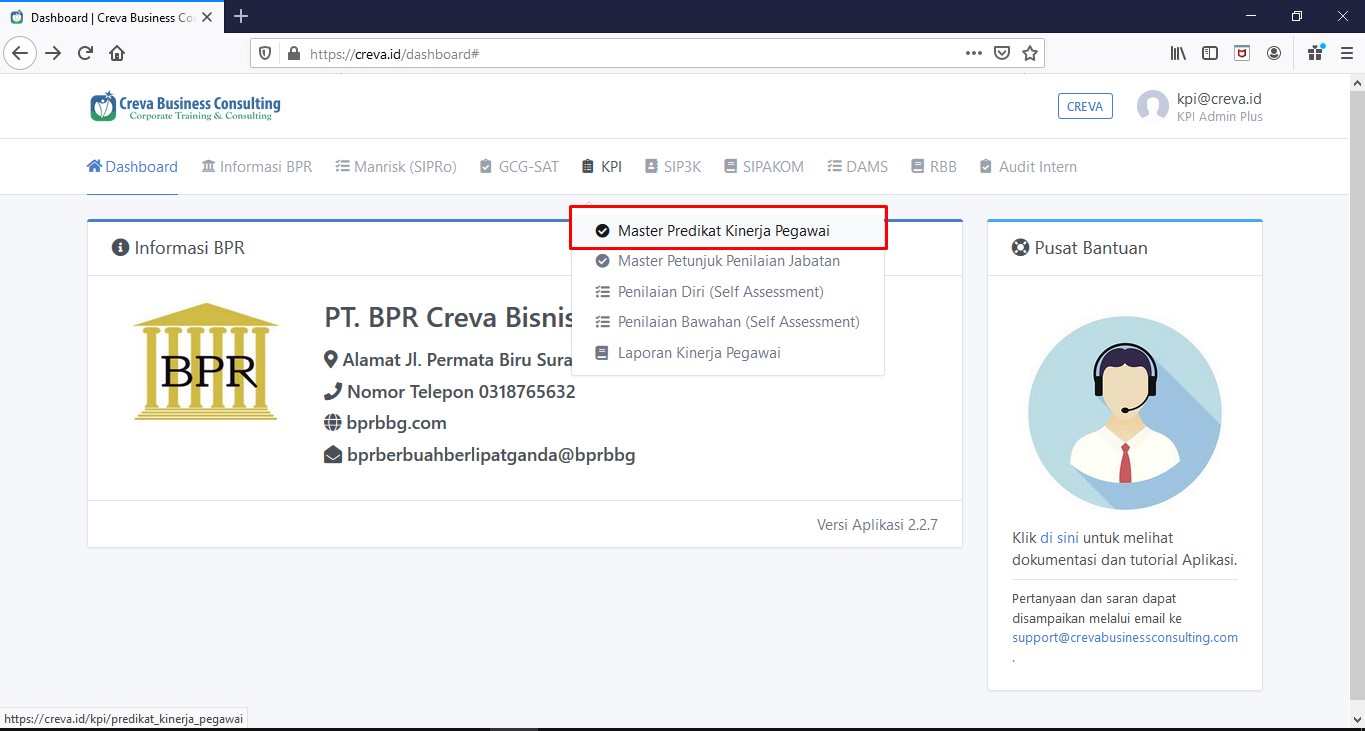Viewport: 1365px width, 731px height.
Task: Save page to Pocket
Action: [1002, 53]
